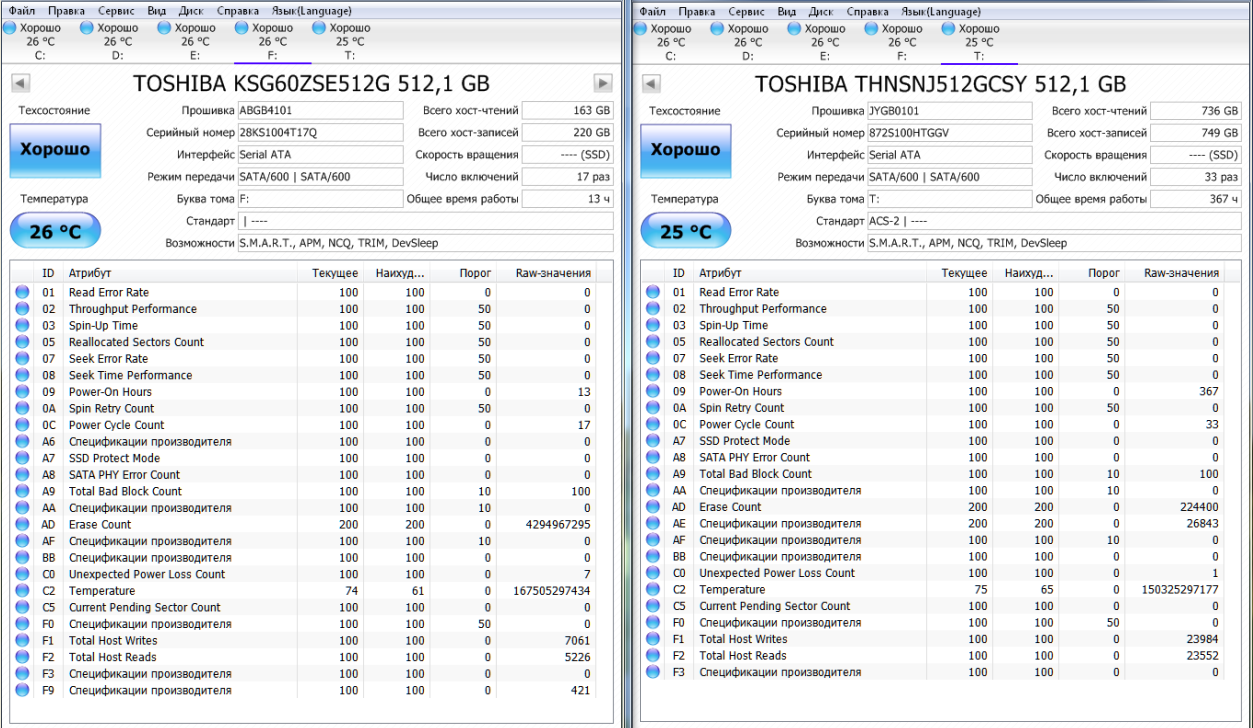The height and width of the screenshot is (728, 1253).
Task: Open Справка menu in right window
Action: [867, 11]
